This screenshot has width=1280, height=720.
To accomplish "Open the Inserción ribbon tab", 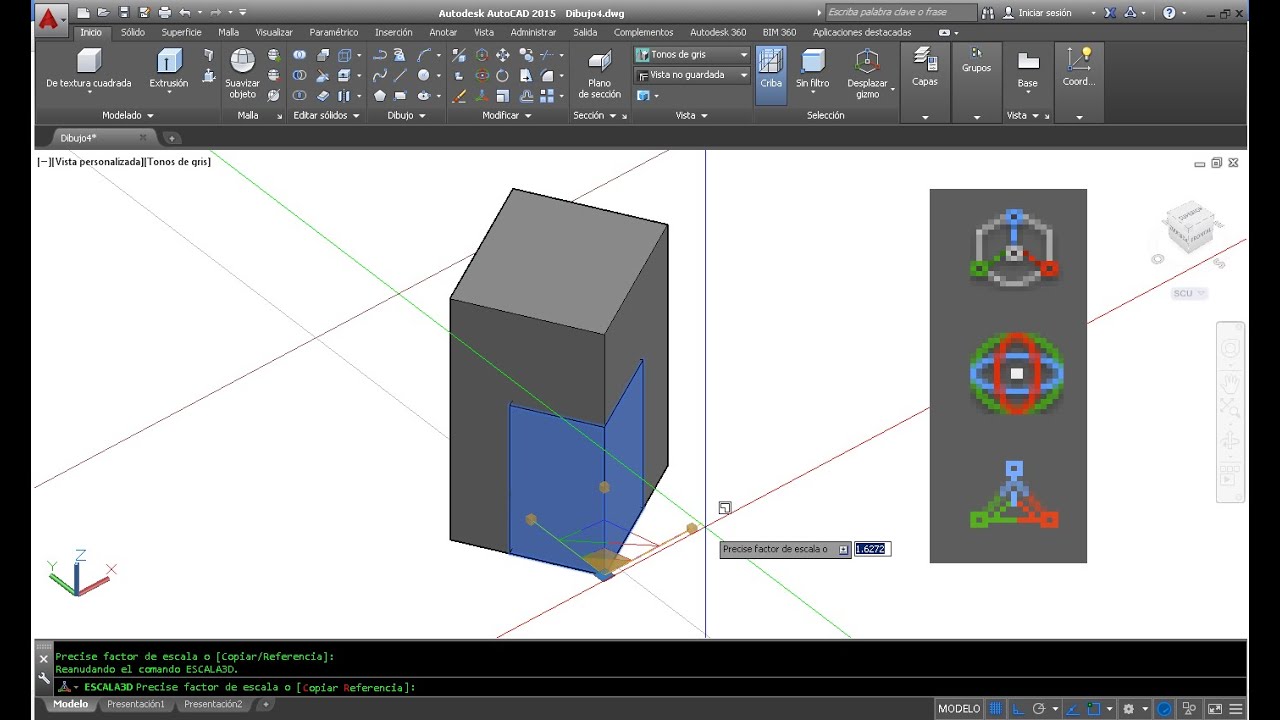I will [393, 32].
